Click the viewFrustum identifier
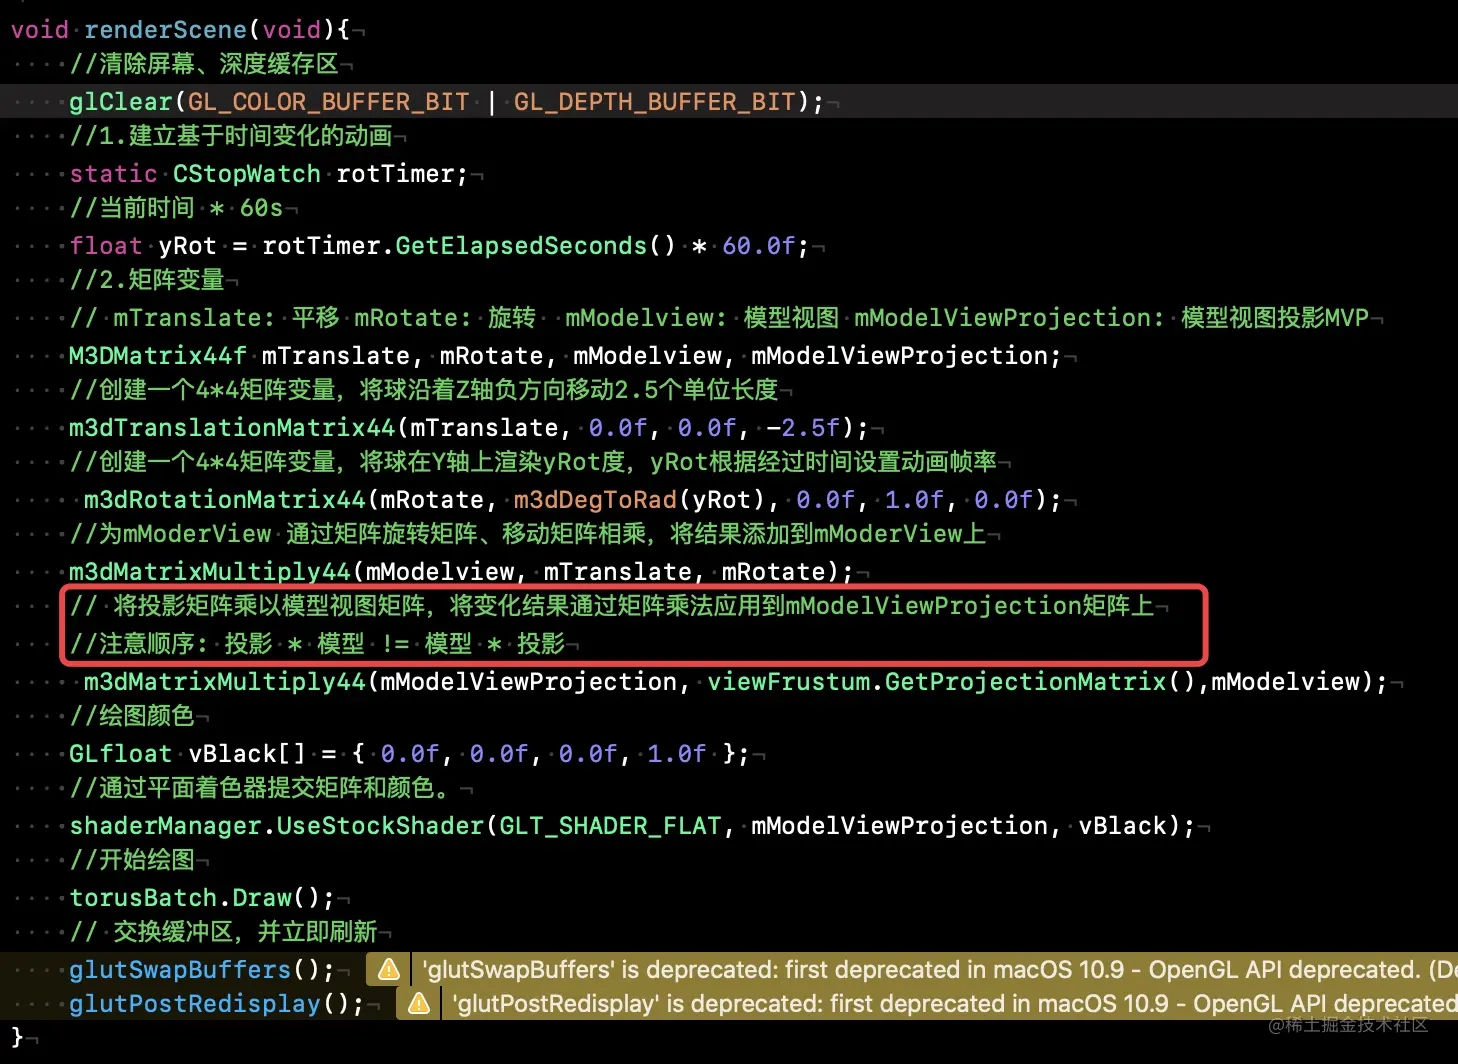 (789, 681)
